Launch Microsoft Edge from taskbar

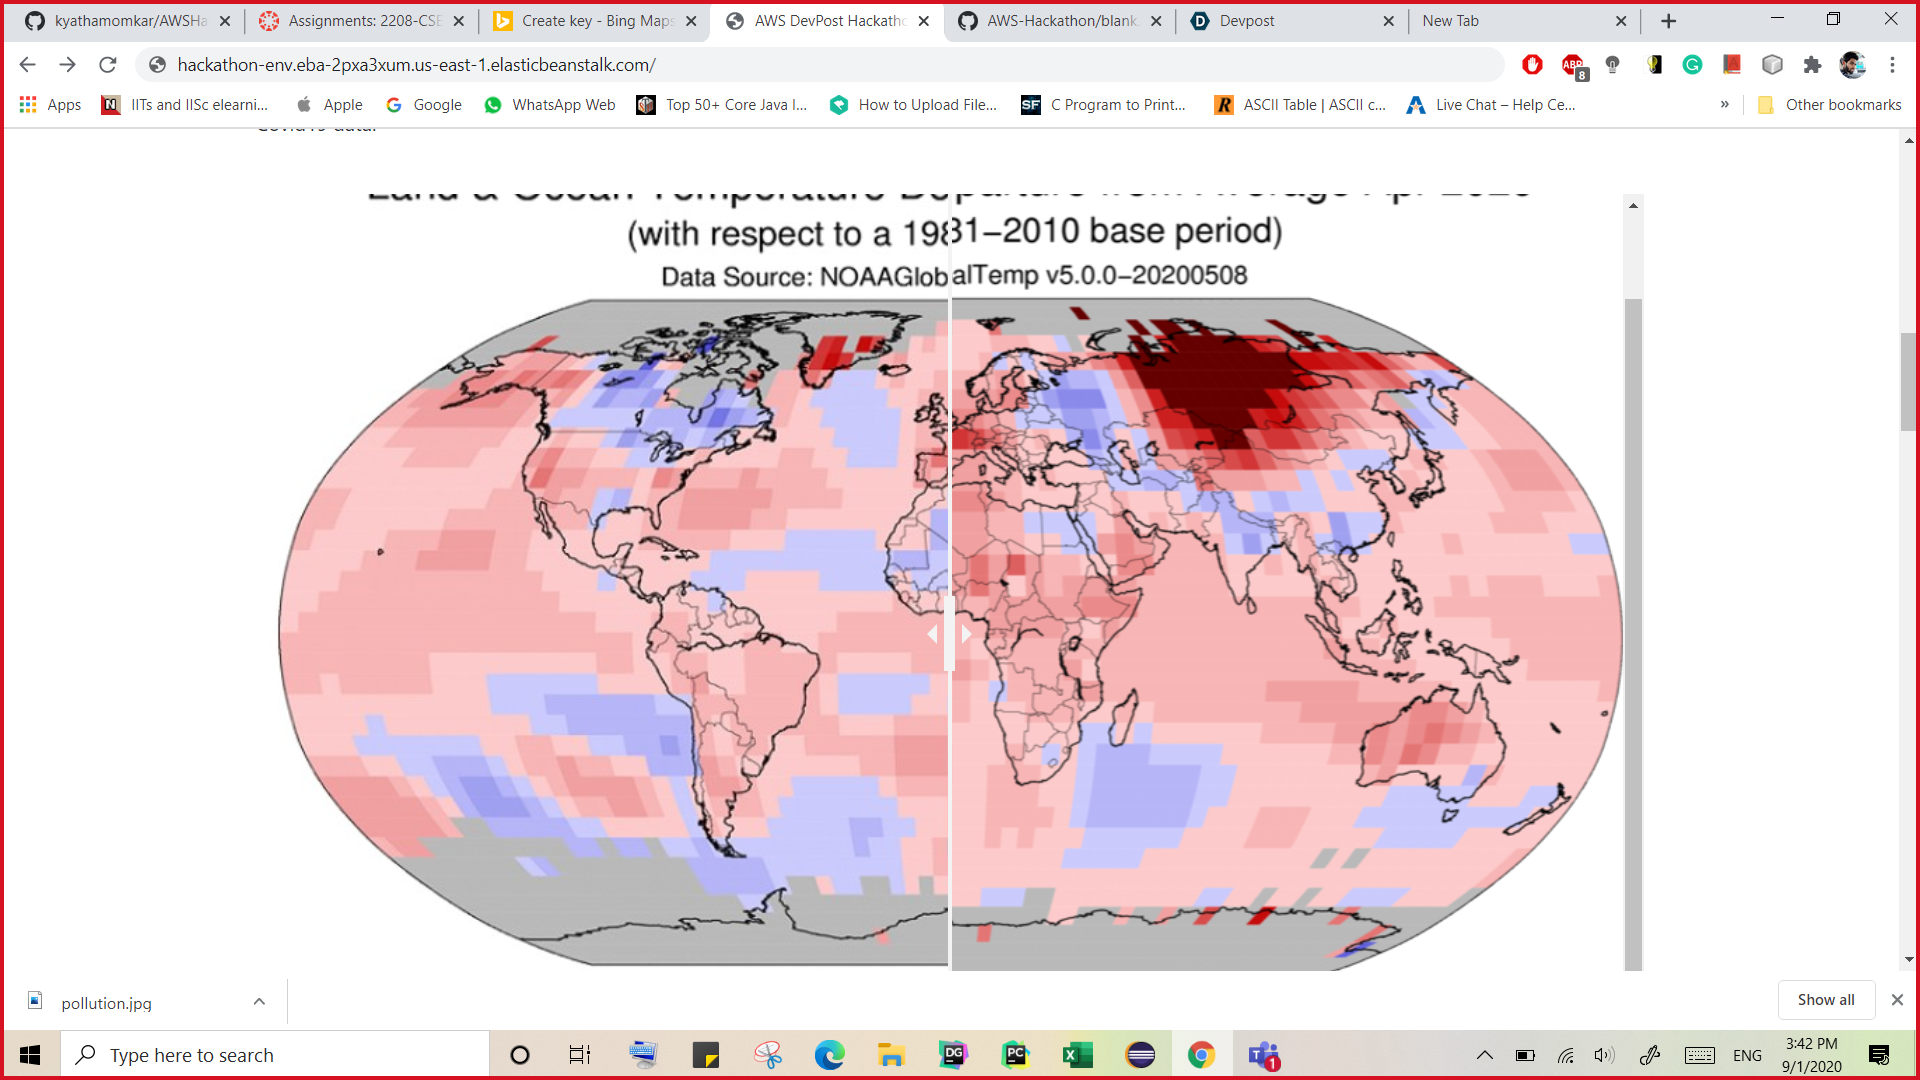pyautogui.click(x=829, y=1055)
